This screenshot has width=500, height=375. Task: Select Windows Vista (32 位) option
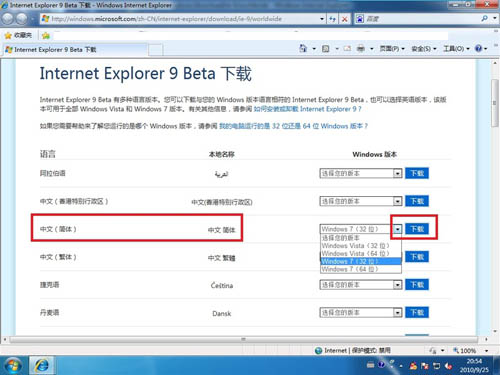click(x=360, y=246)
